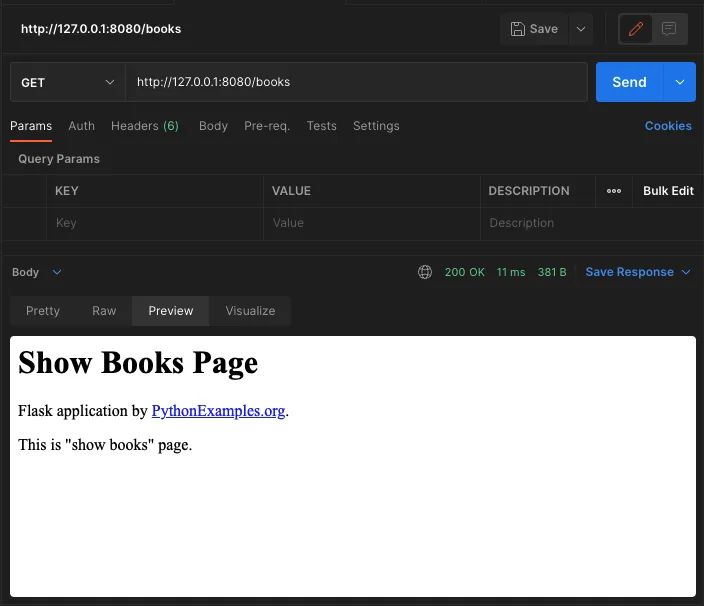This screenshot has width=704, height=606.
Task: Click the 'This is "show books" page.' text
Action: [x=105, y=445]
